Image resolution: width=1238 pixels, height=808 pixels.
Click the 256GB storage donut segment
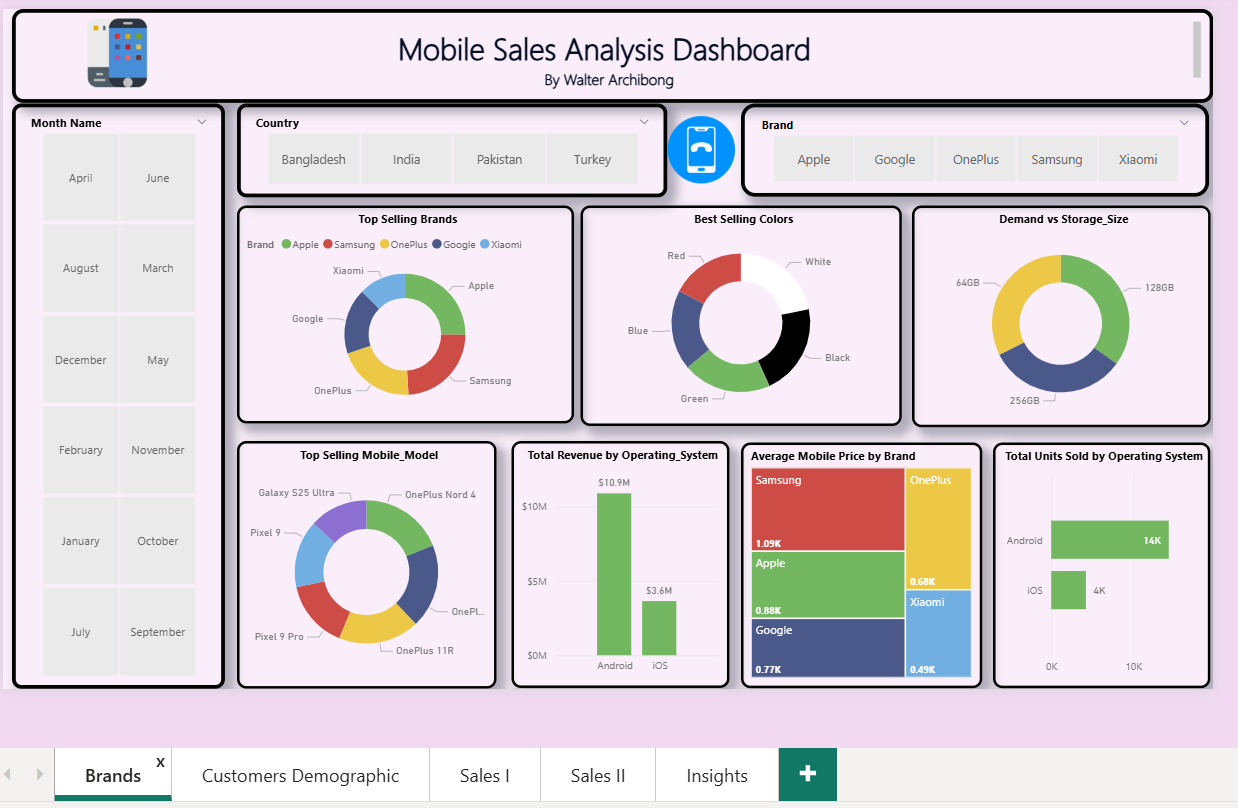[x=1056, y=375]
